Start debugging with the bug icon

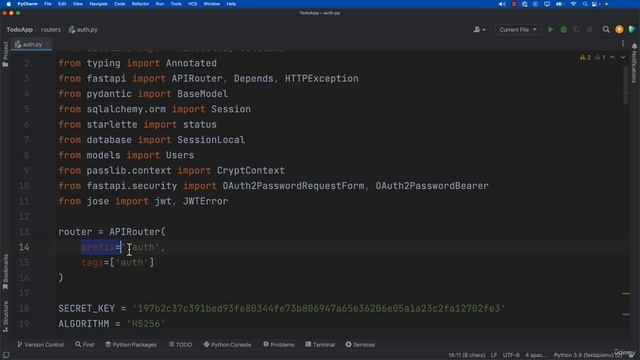pyautogui.click(x=564, y=29)
